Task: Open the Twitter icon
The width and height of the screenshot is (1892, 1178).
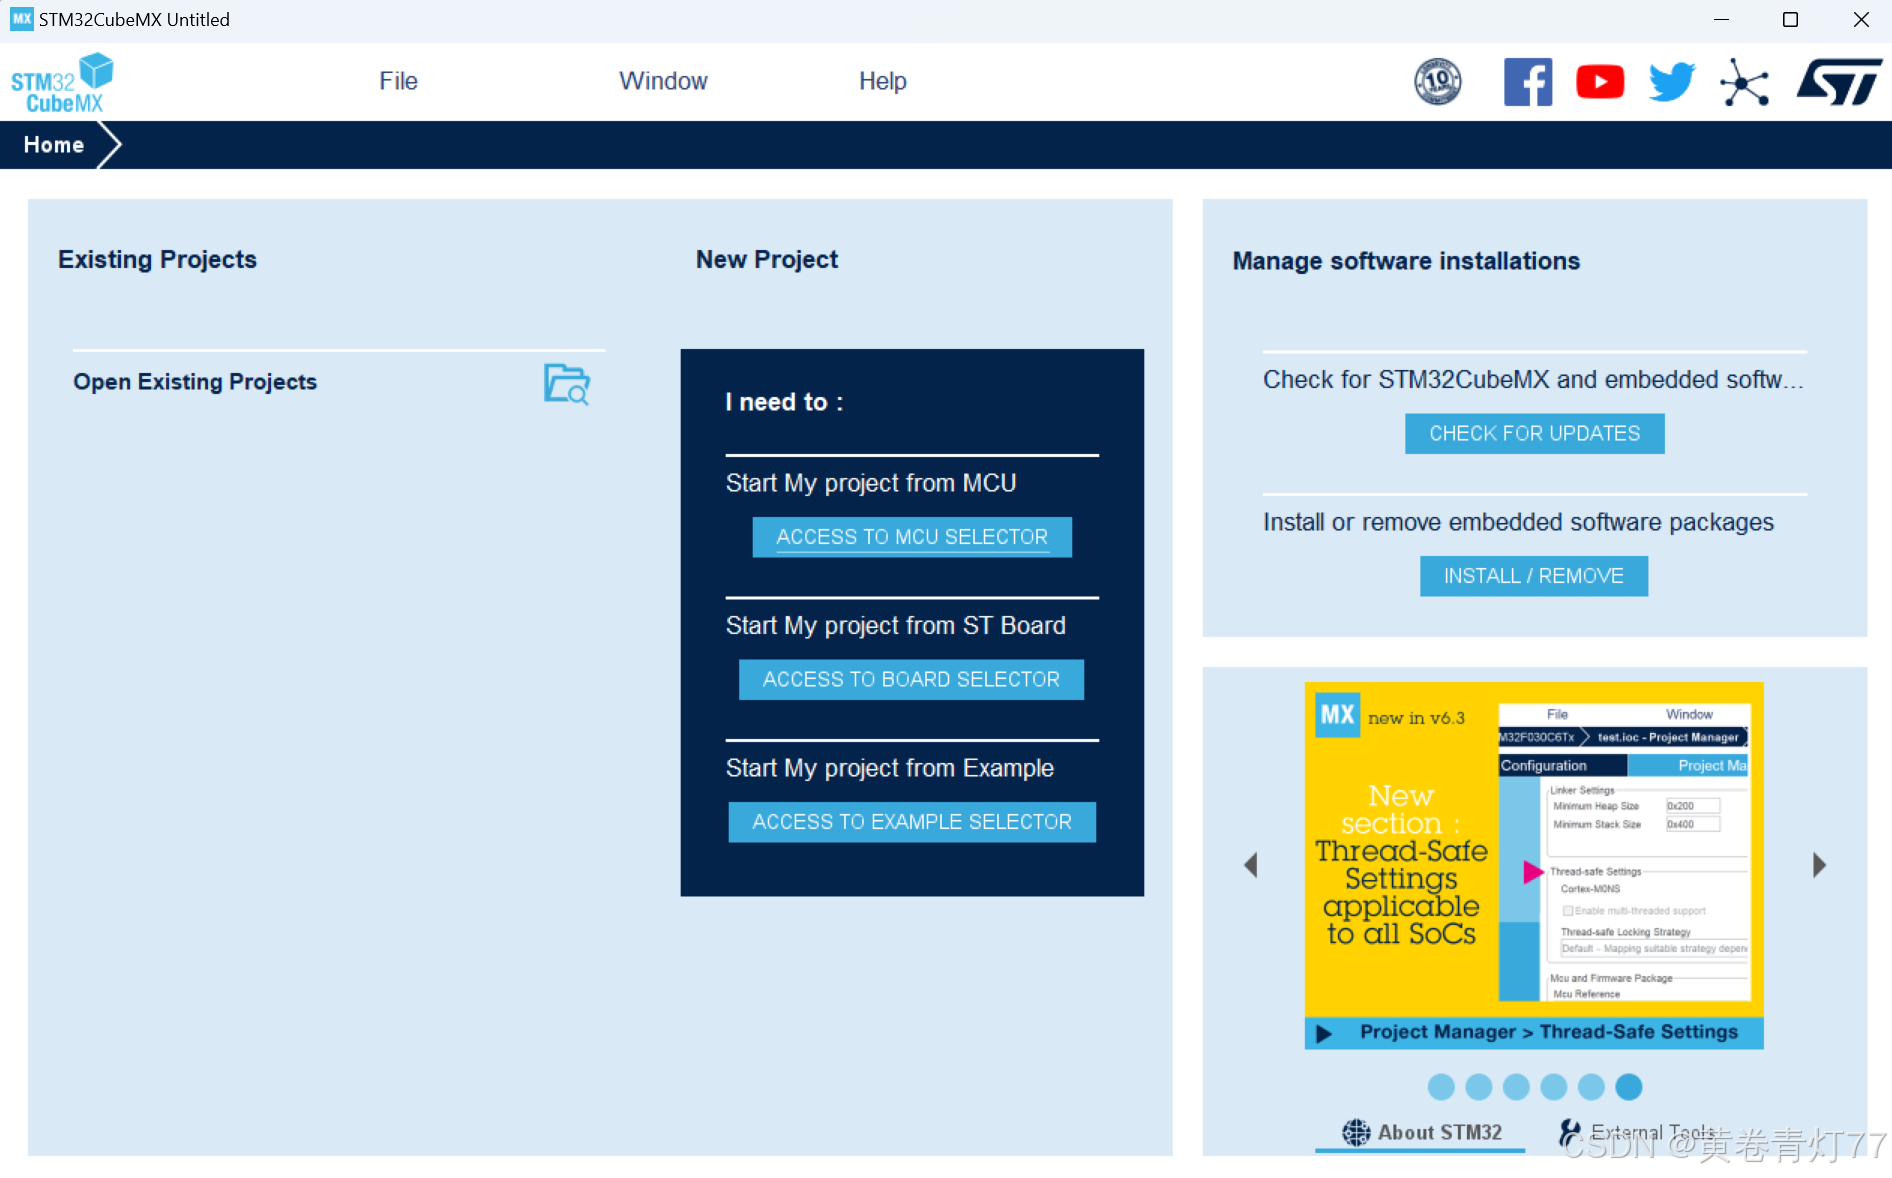Action: click(x=1672, y=82)
